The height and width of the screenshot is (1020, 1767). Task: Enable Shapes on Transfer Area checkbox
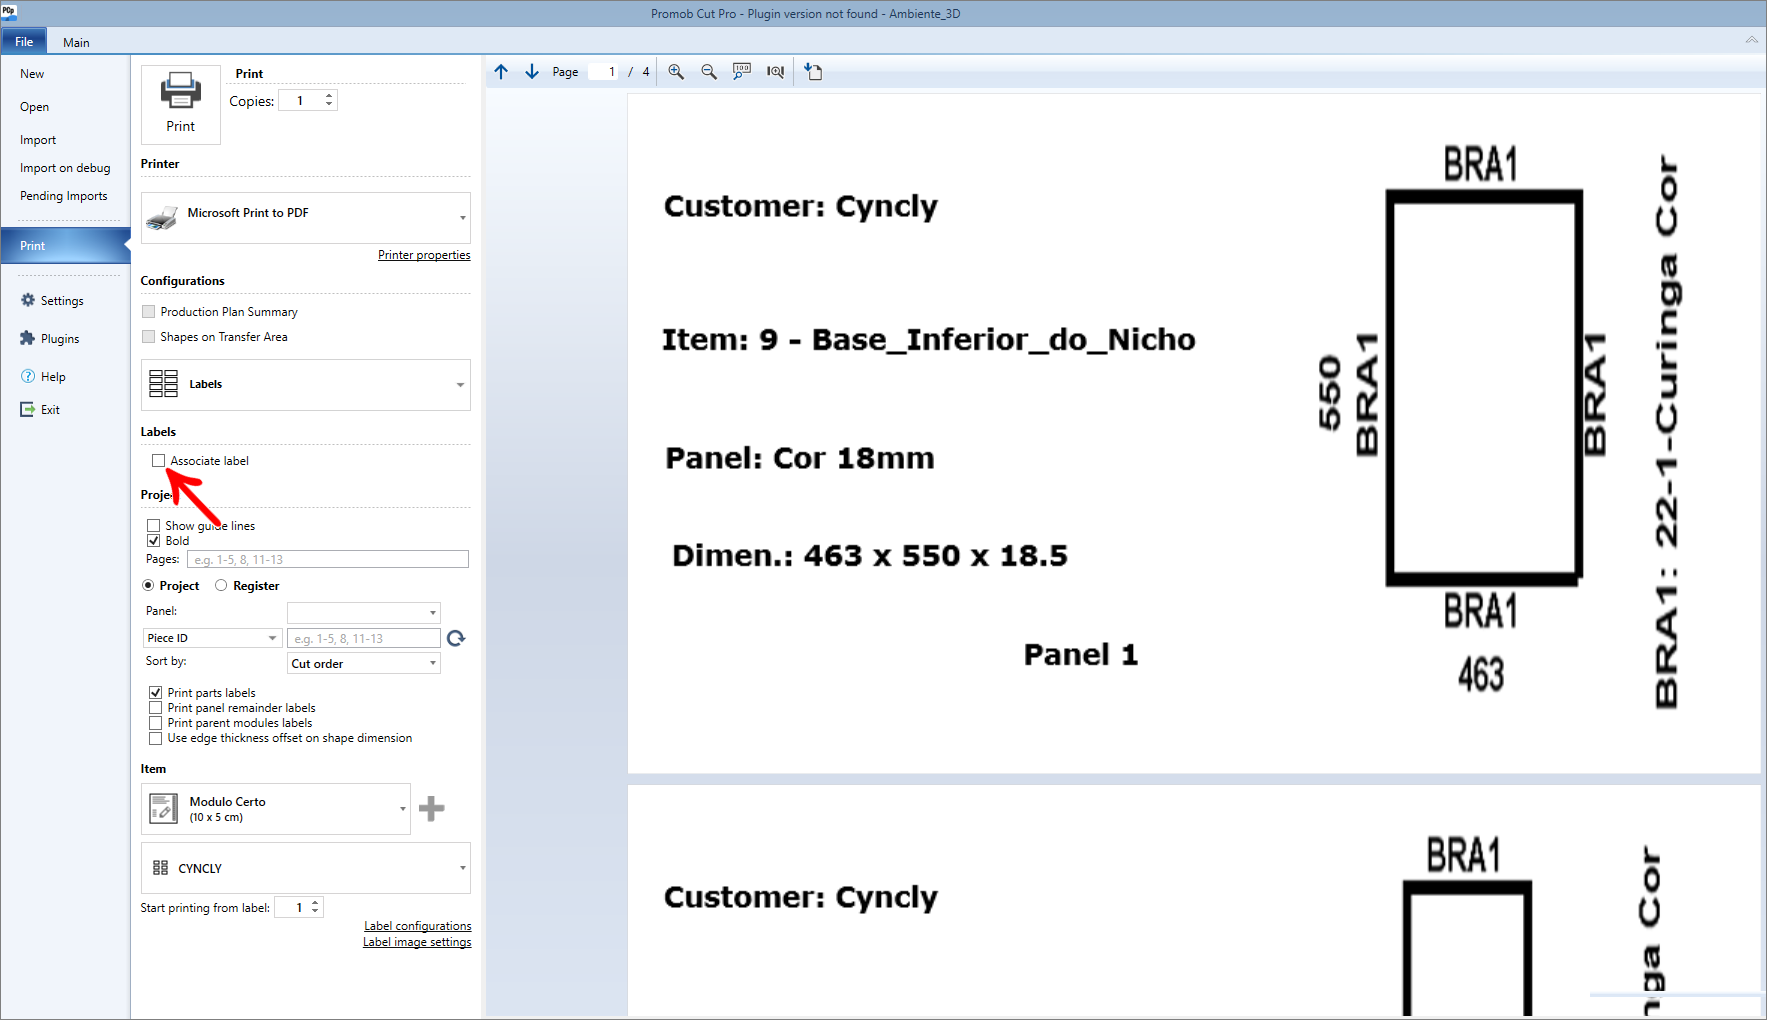tap(149, 337)
